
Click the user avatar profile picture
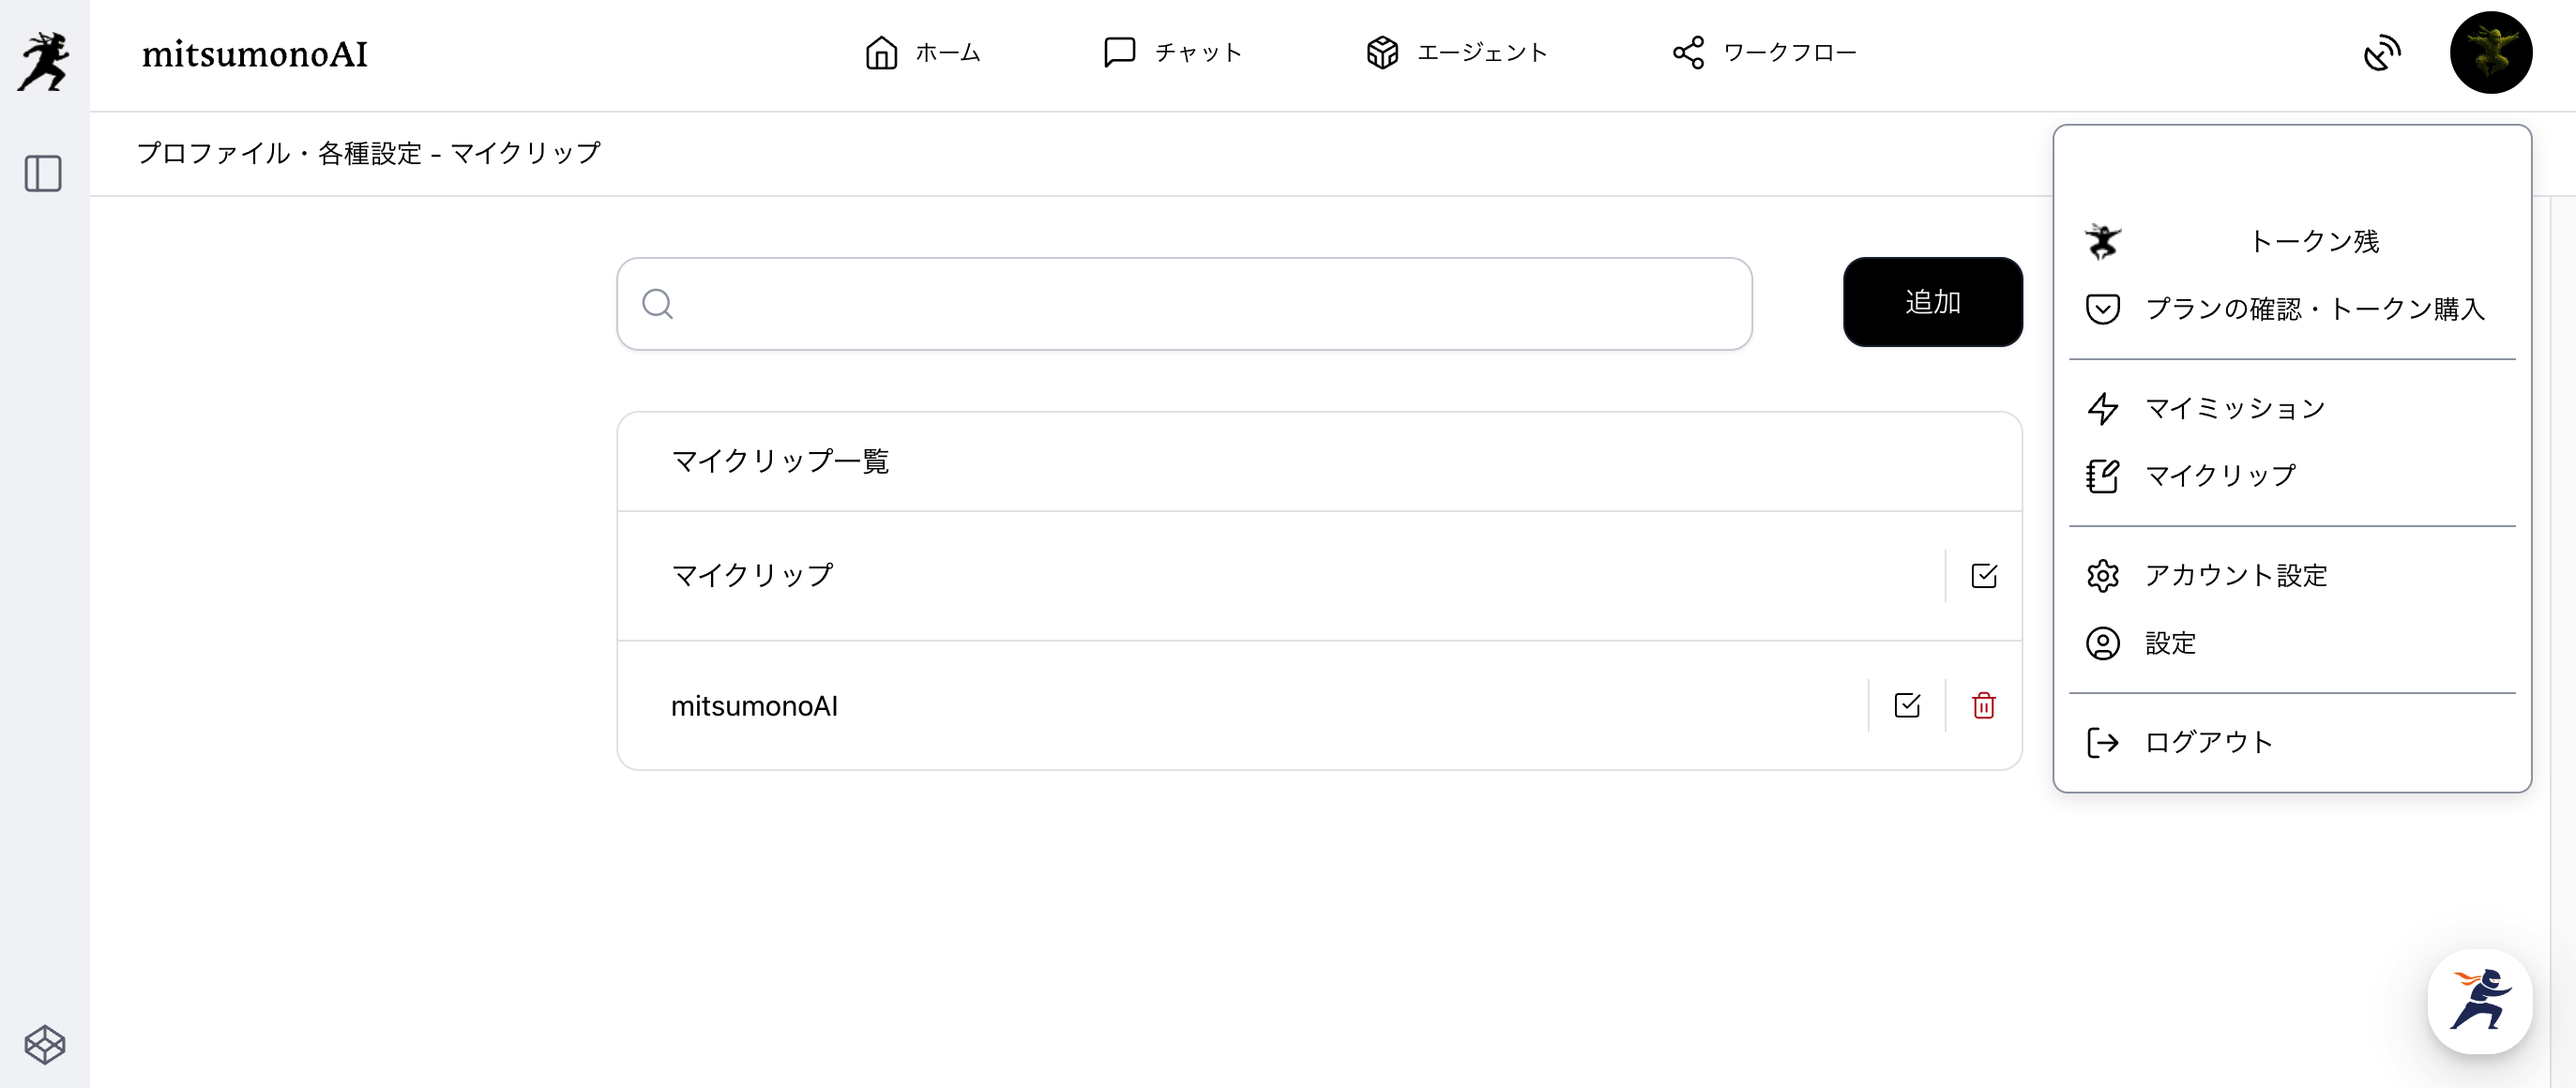coord(2490,53)
